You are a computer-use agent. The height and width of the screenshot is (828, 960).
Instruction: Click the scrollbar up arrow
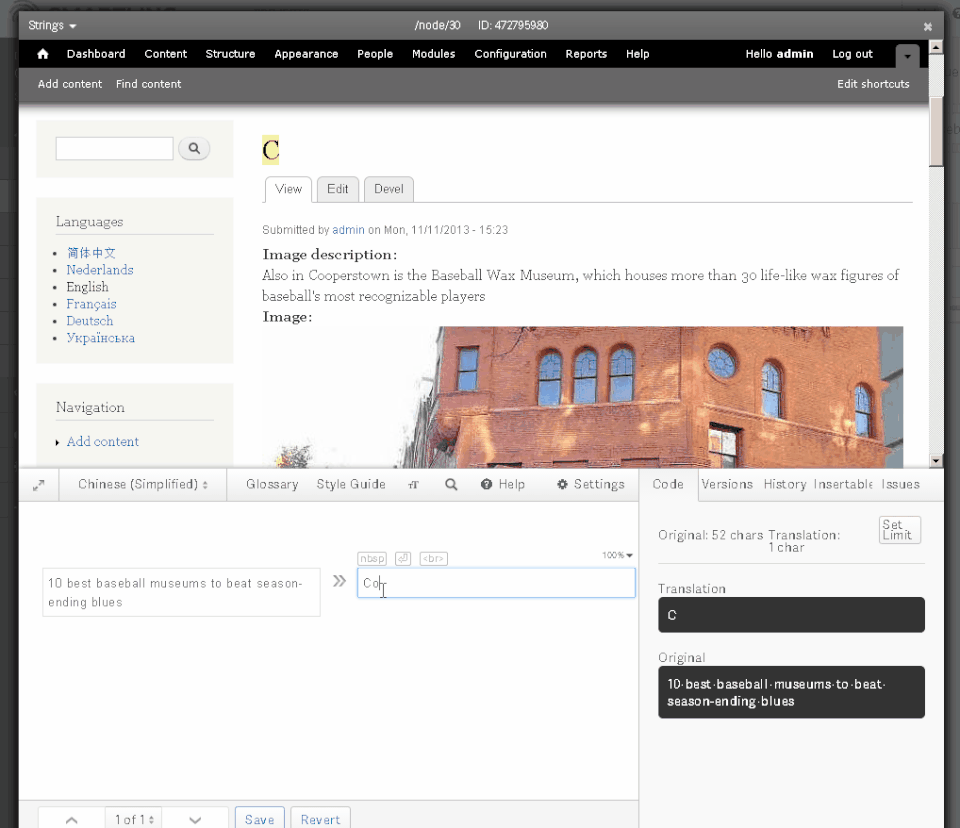click(x=936, y=47)
